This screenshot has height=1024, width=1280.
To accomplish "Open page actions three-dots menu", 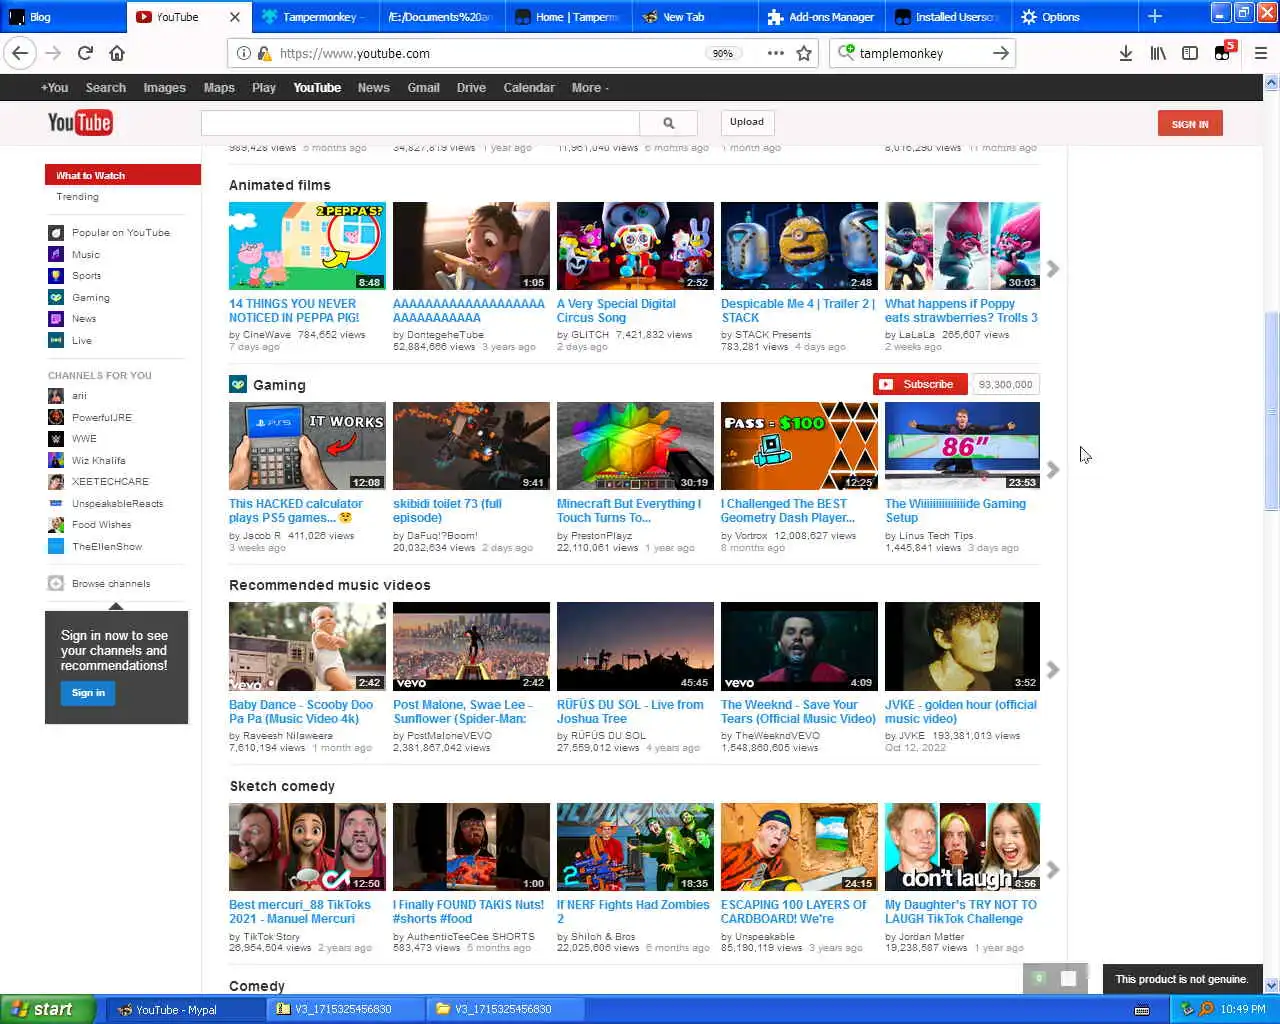I will click(776, 53).
